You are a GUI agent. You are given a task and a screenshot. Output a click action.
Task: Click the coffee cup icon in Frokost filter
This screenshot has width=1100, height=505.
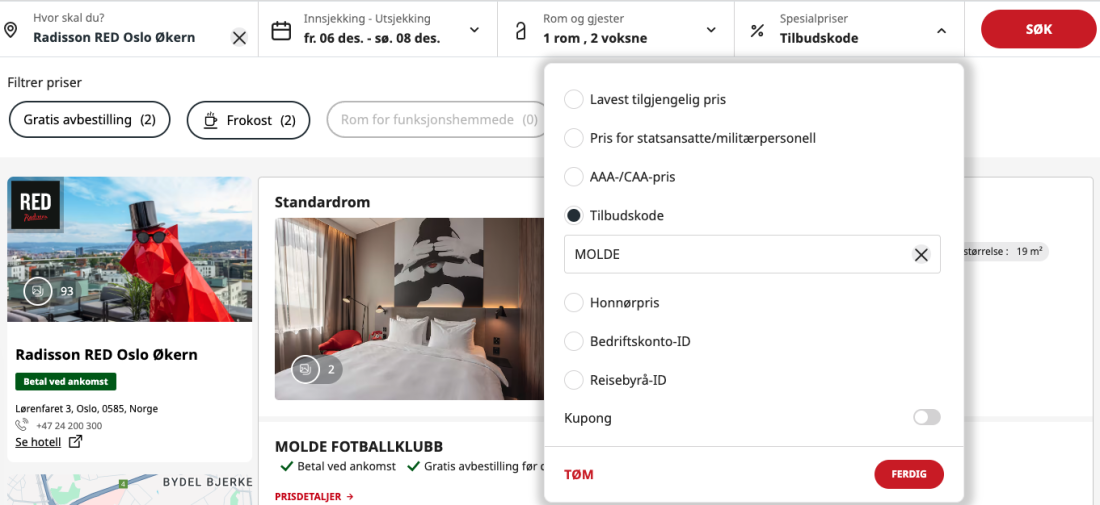coord(210,120)
